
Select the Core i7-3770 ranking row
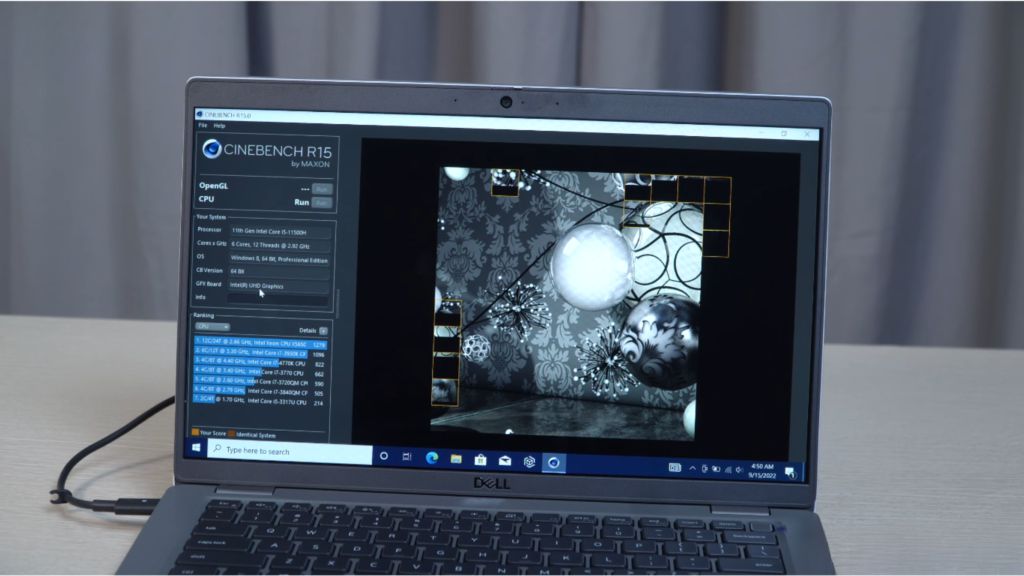point(259,372)
